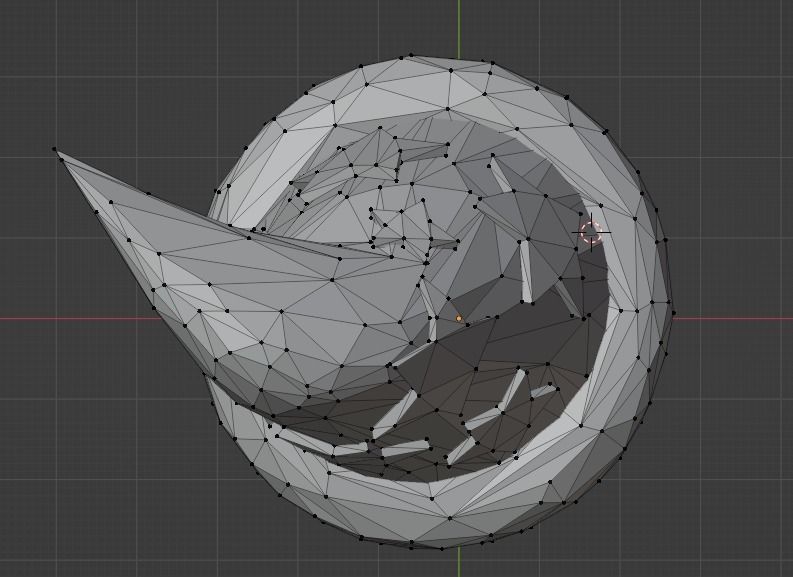
Task: Click the orange object origin dot
Action: pos(459,319)
